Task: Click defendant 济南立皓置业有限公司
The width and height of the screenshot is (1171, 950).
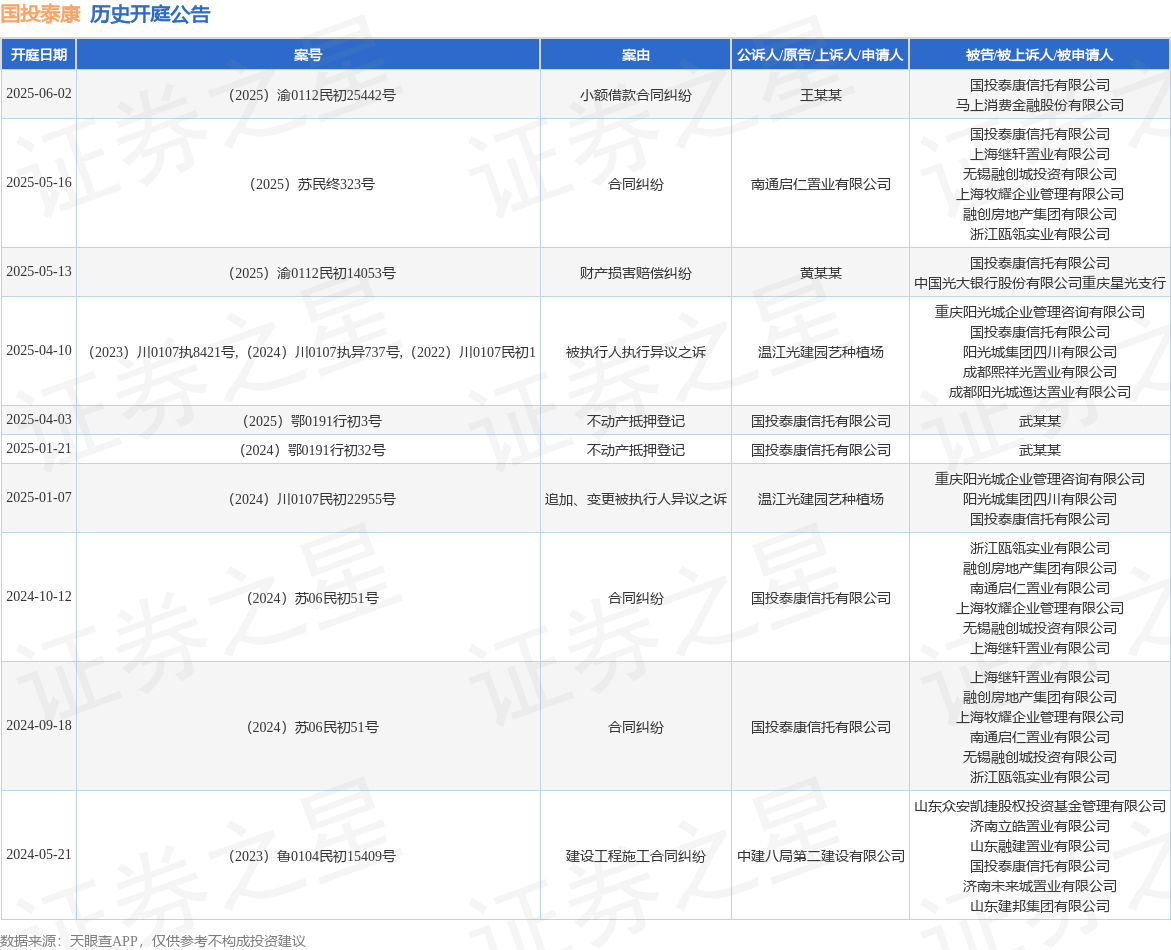Action: point(1040,826)
